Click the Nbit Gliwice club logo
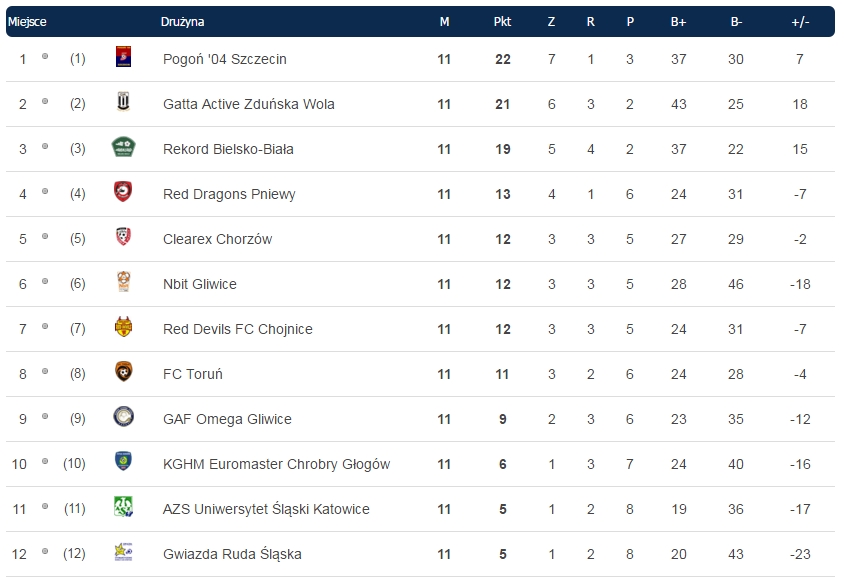Viewport: 845px width, 580px height. coord(123,283)
